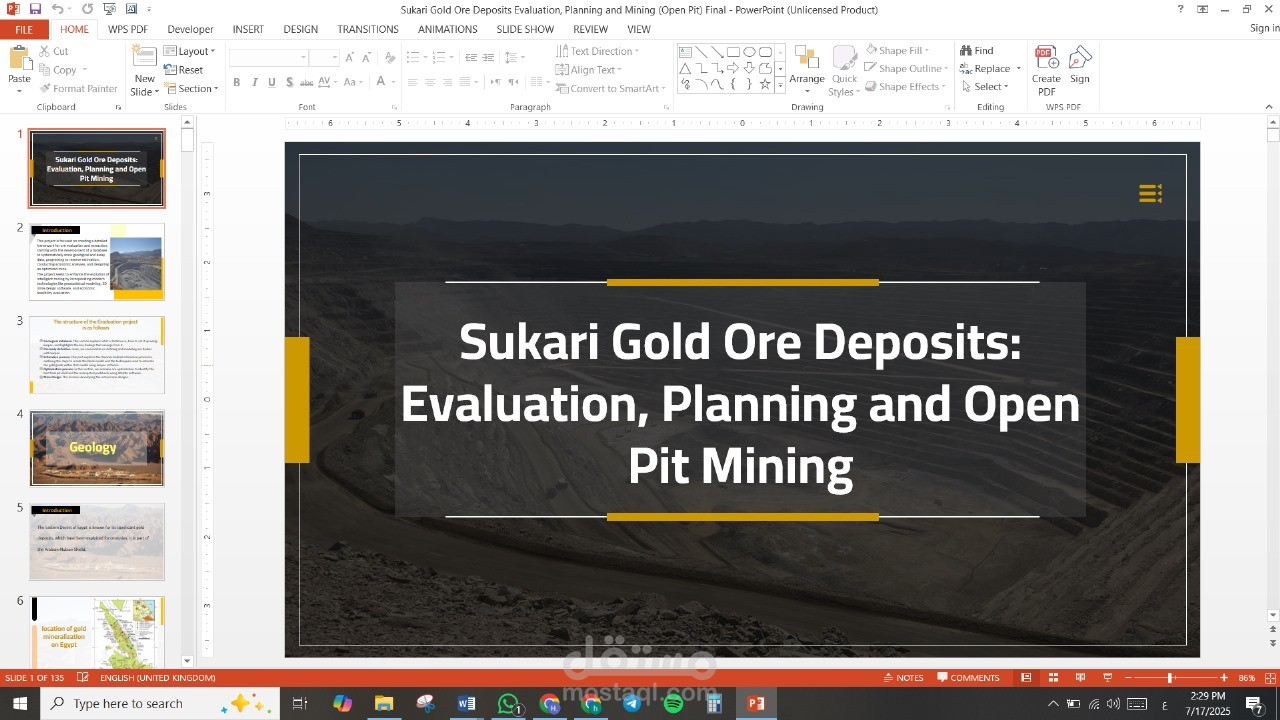The height and width of the screenshot is (720, 1280).
Task: Select slide 2 Introduction thumbnail
Action: tap(97, 262)
